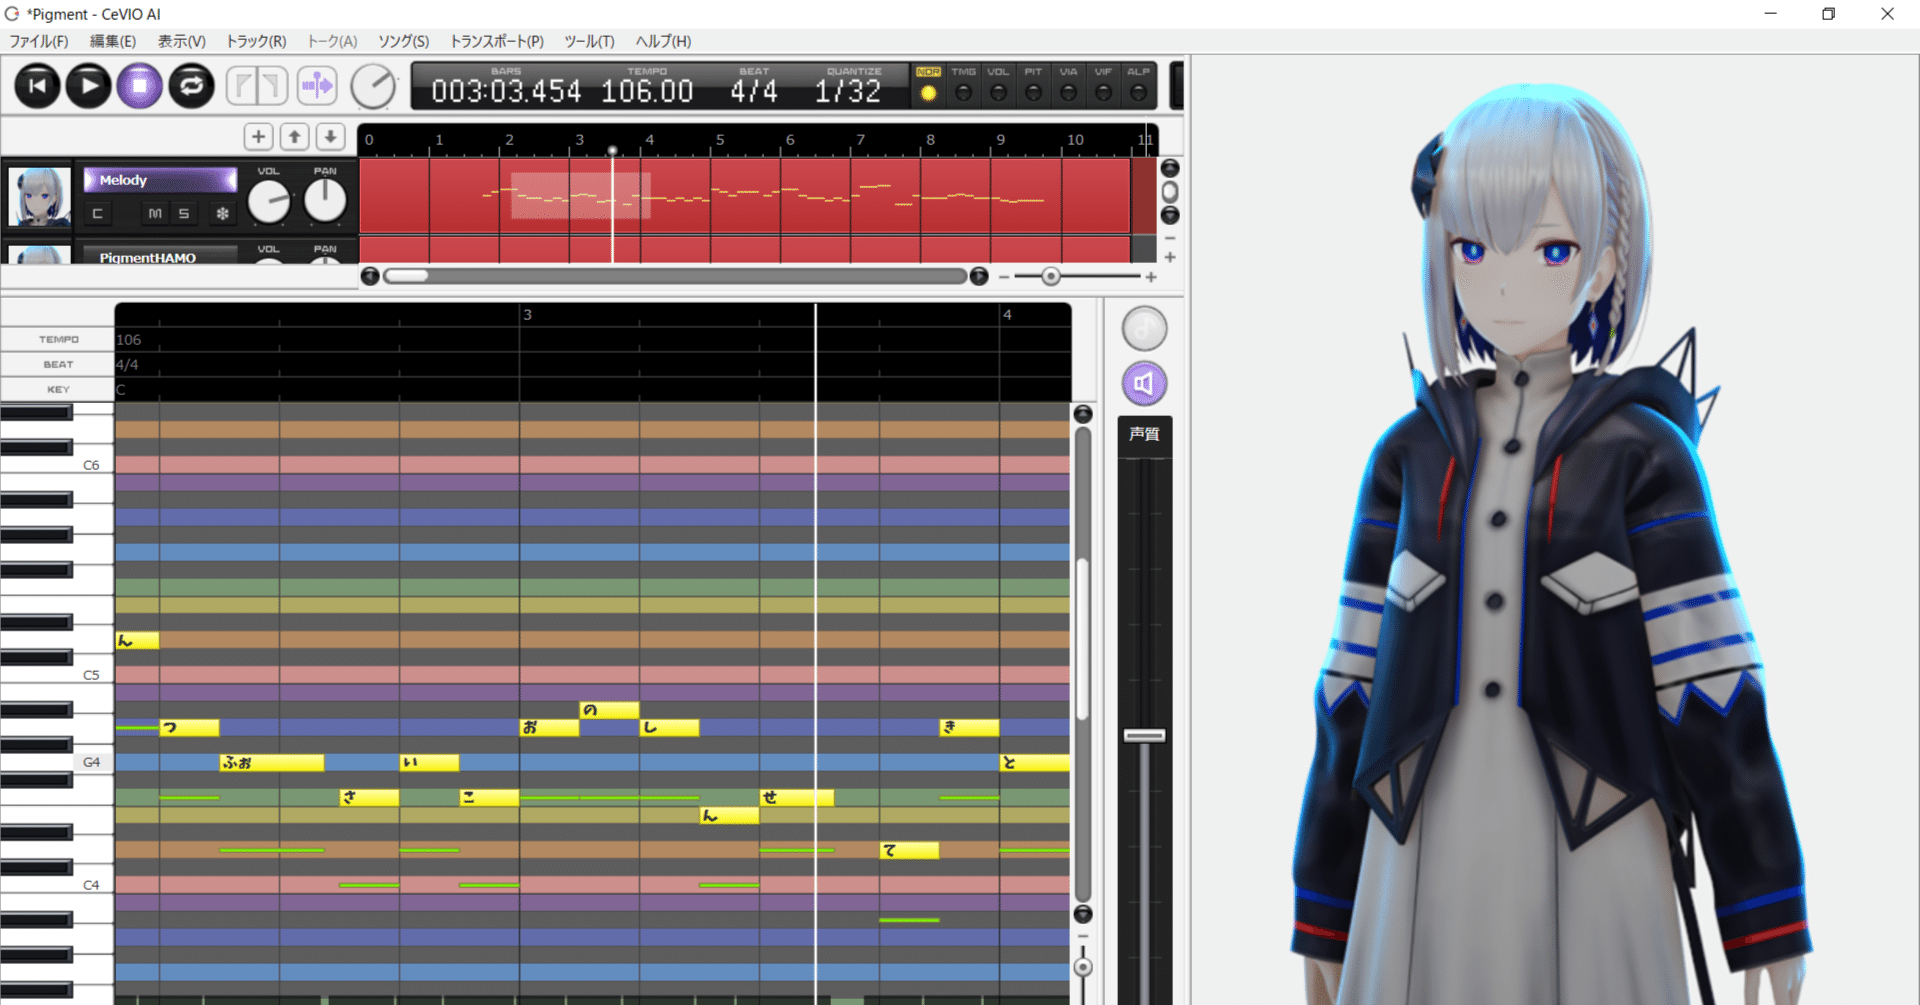
Task: Select the Melody track name
Action: (x=160, y=180)
